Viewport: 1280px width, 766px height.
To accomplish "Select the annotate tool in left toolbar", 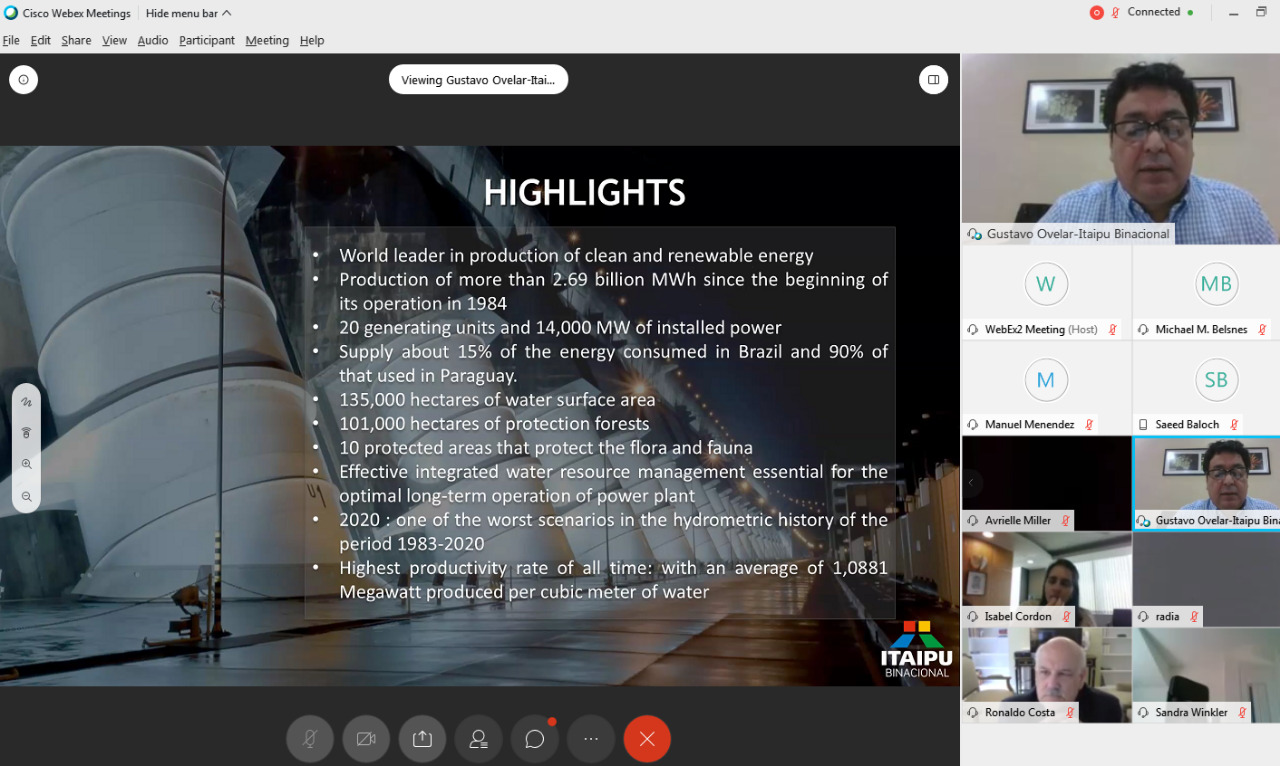I will [x=27, y=402].
